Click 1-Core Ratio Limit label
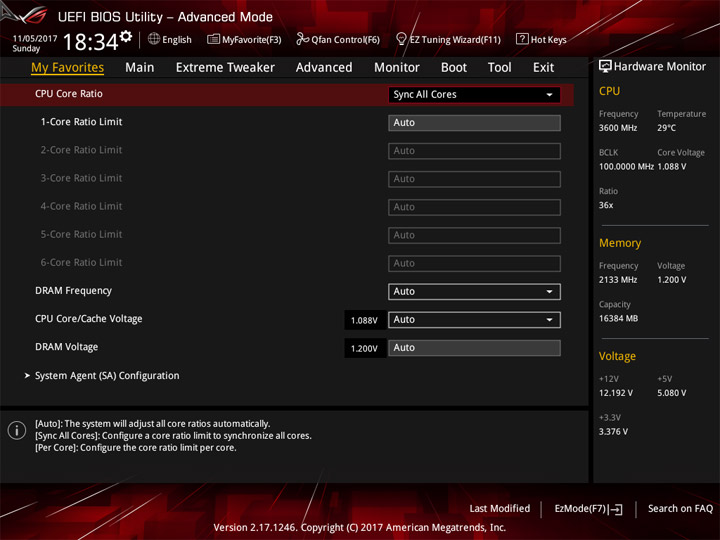The width and height of the screenshot is (720, 540). point(81,122)
